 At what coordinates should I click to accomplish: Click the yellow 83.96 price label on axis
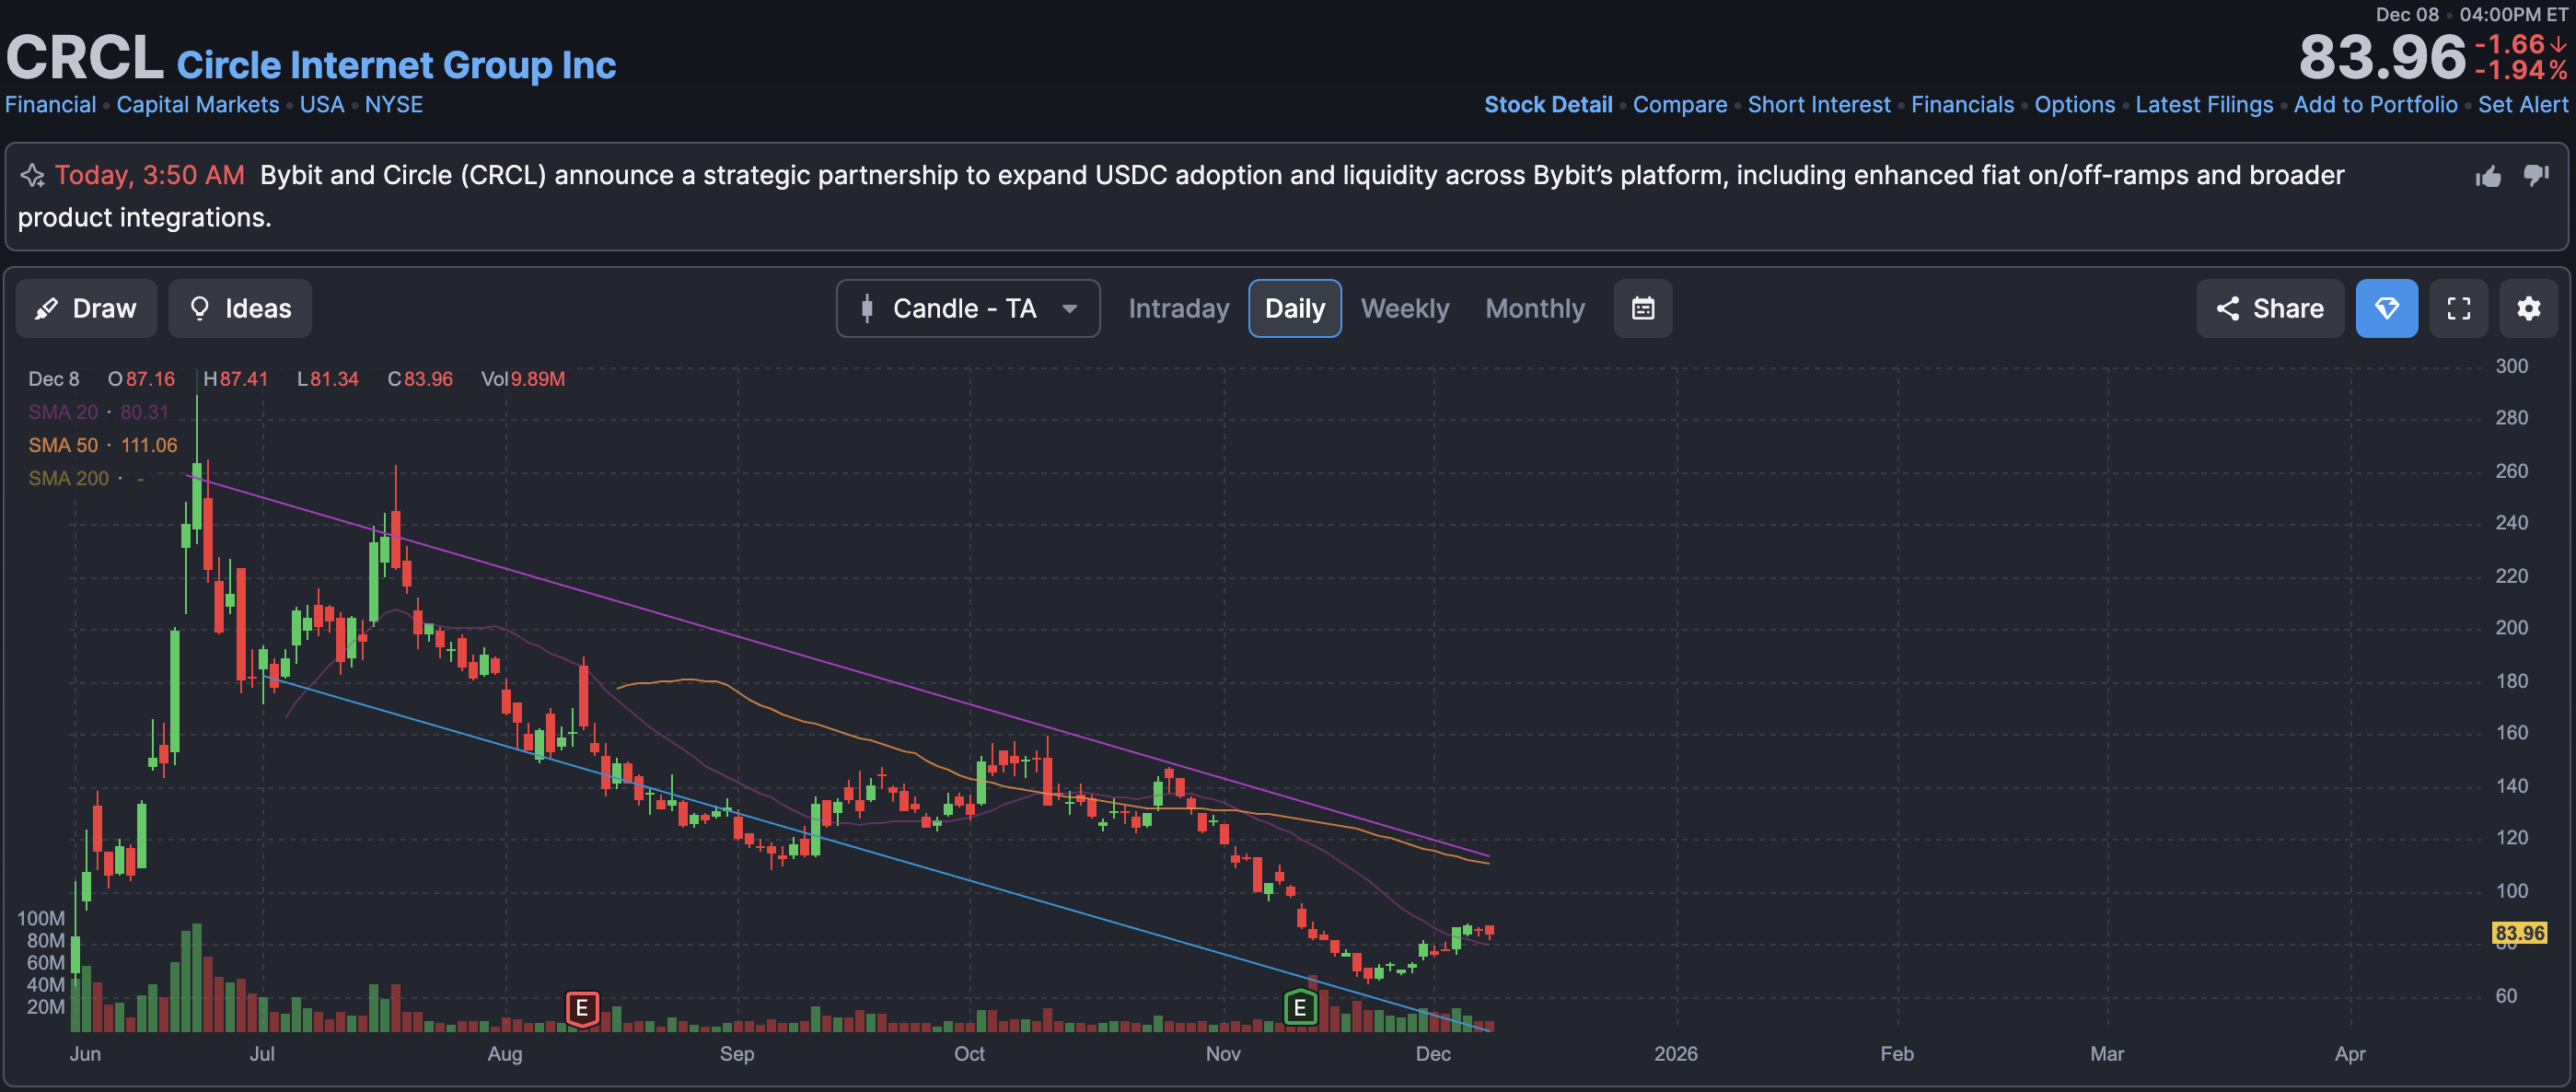(2518, 933)
